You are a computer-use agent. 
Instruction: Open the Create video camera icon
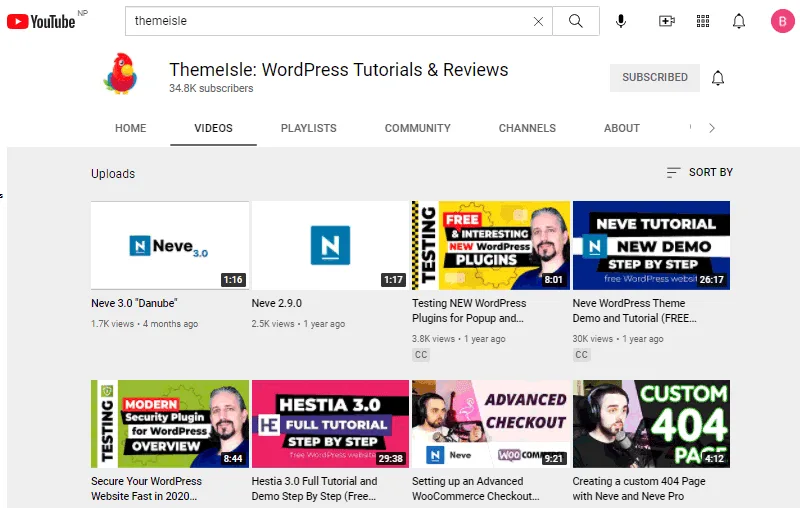(667, 21)
